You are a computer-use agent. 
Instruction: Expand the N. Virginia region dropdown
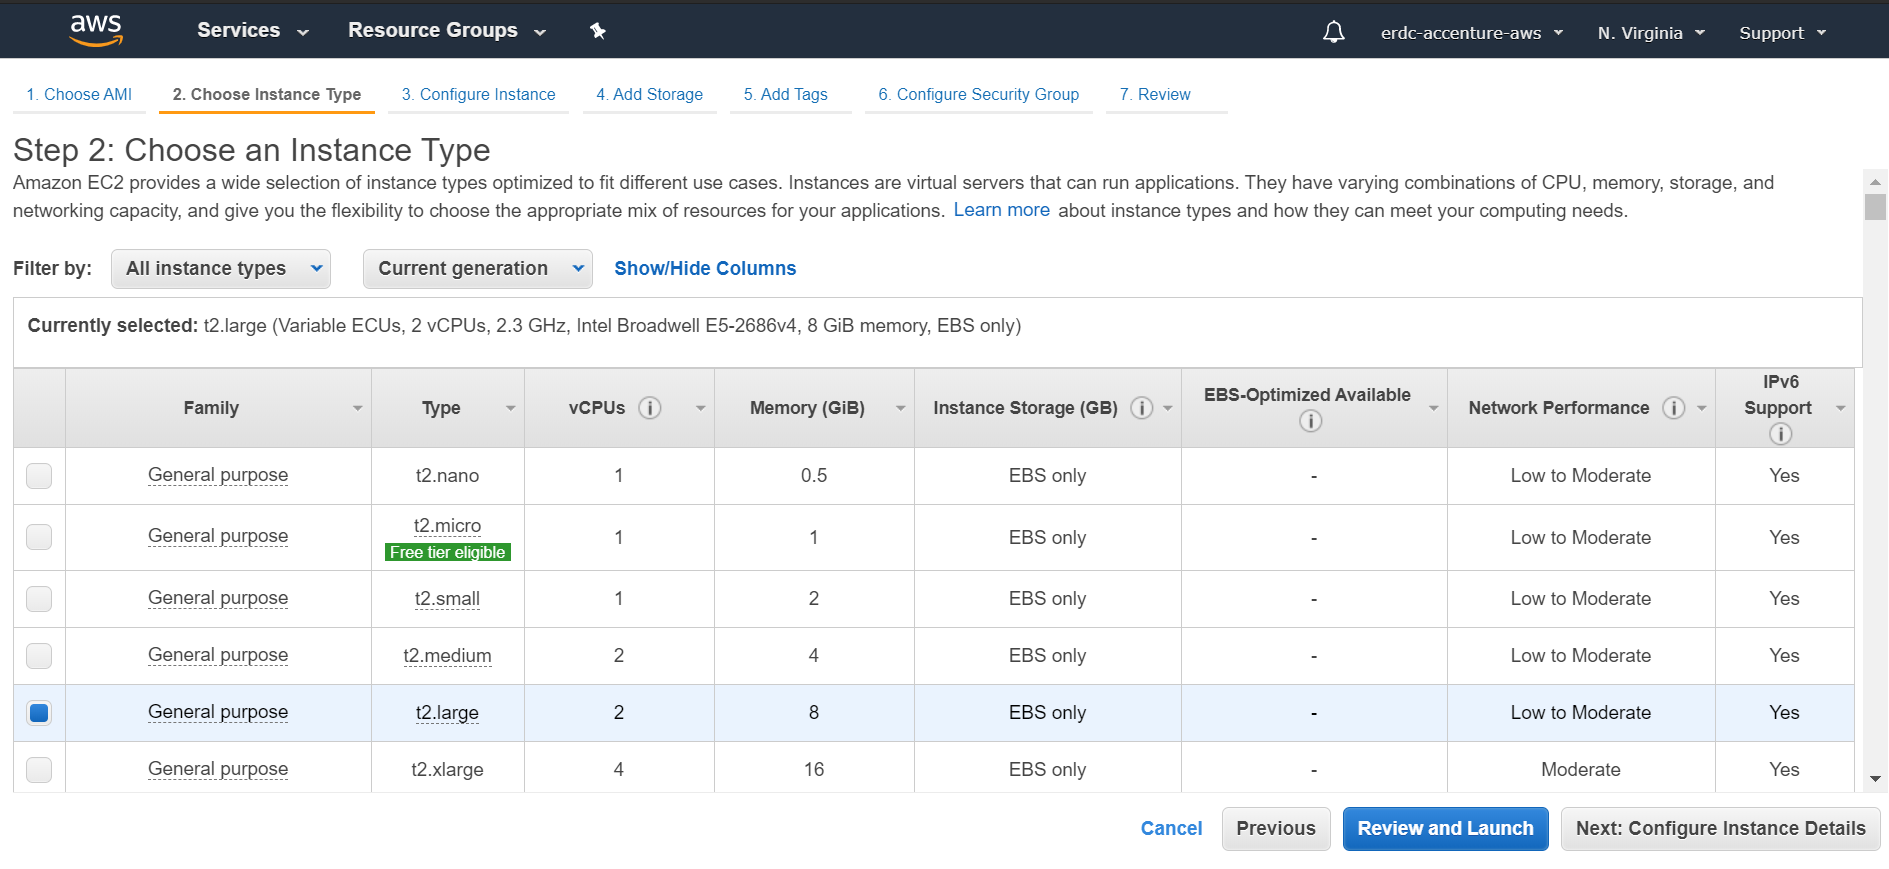[1650, 33]
